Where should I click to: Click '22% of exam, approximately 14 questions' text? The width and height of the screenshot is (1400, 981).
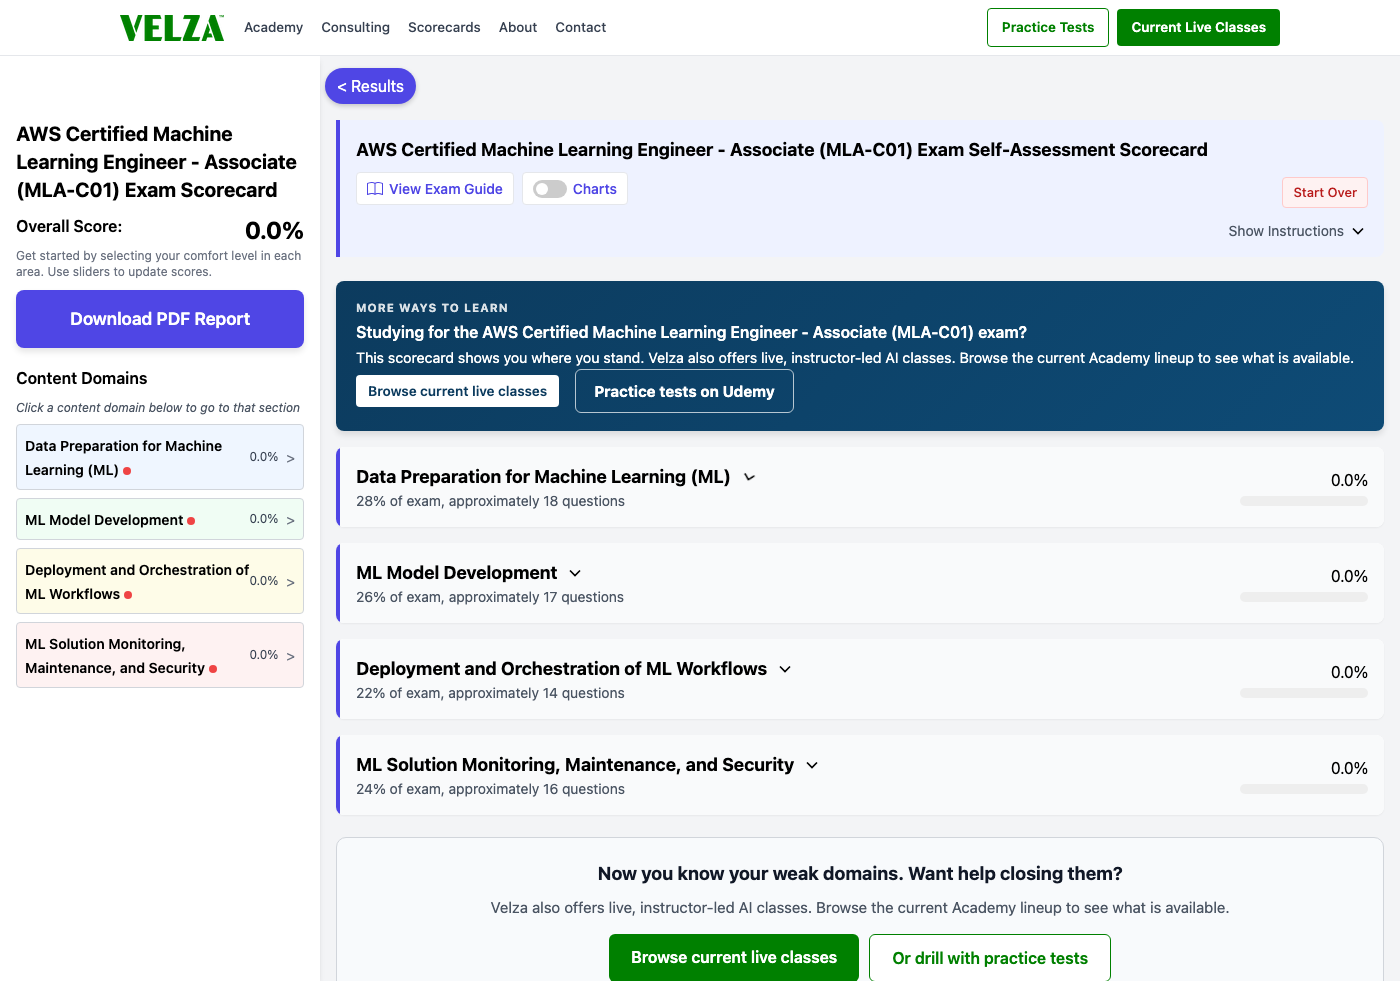[490, 693]
